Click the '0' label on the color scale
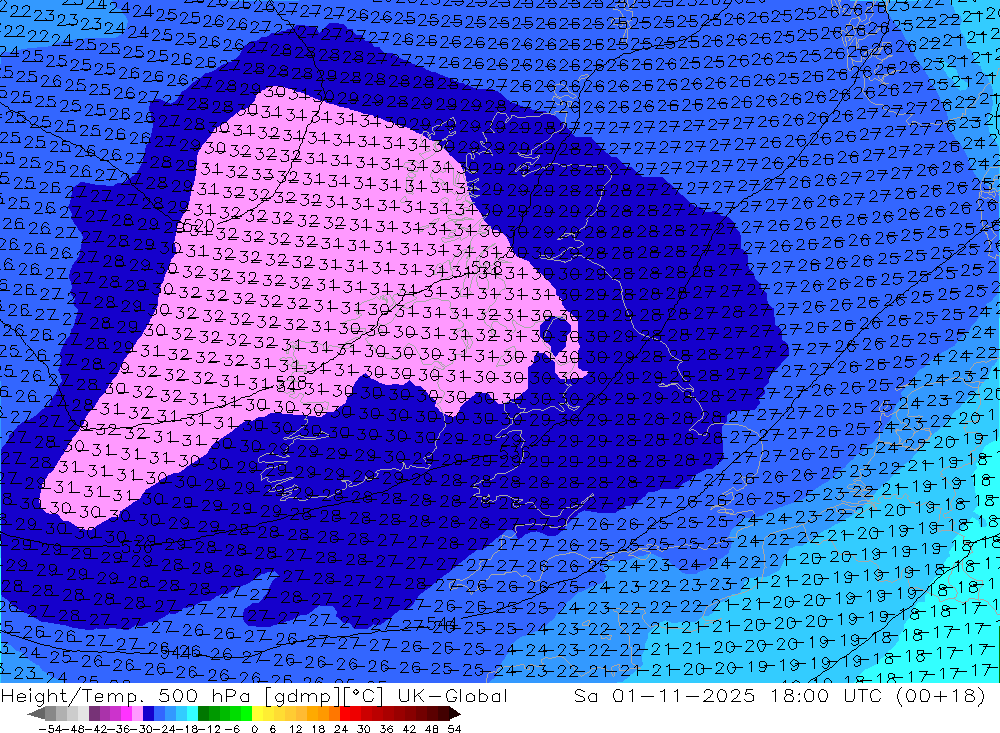 [x=254, y=729]
